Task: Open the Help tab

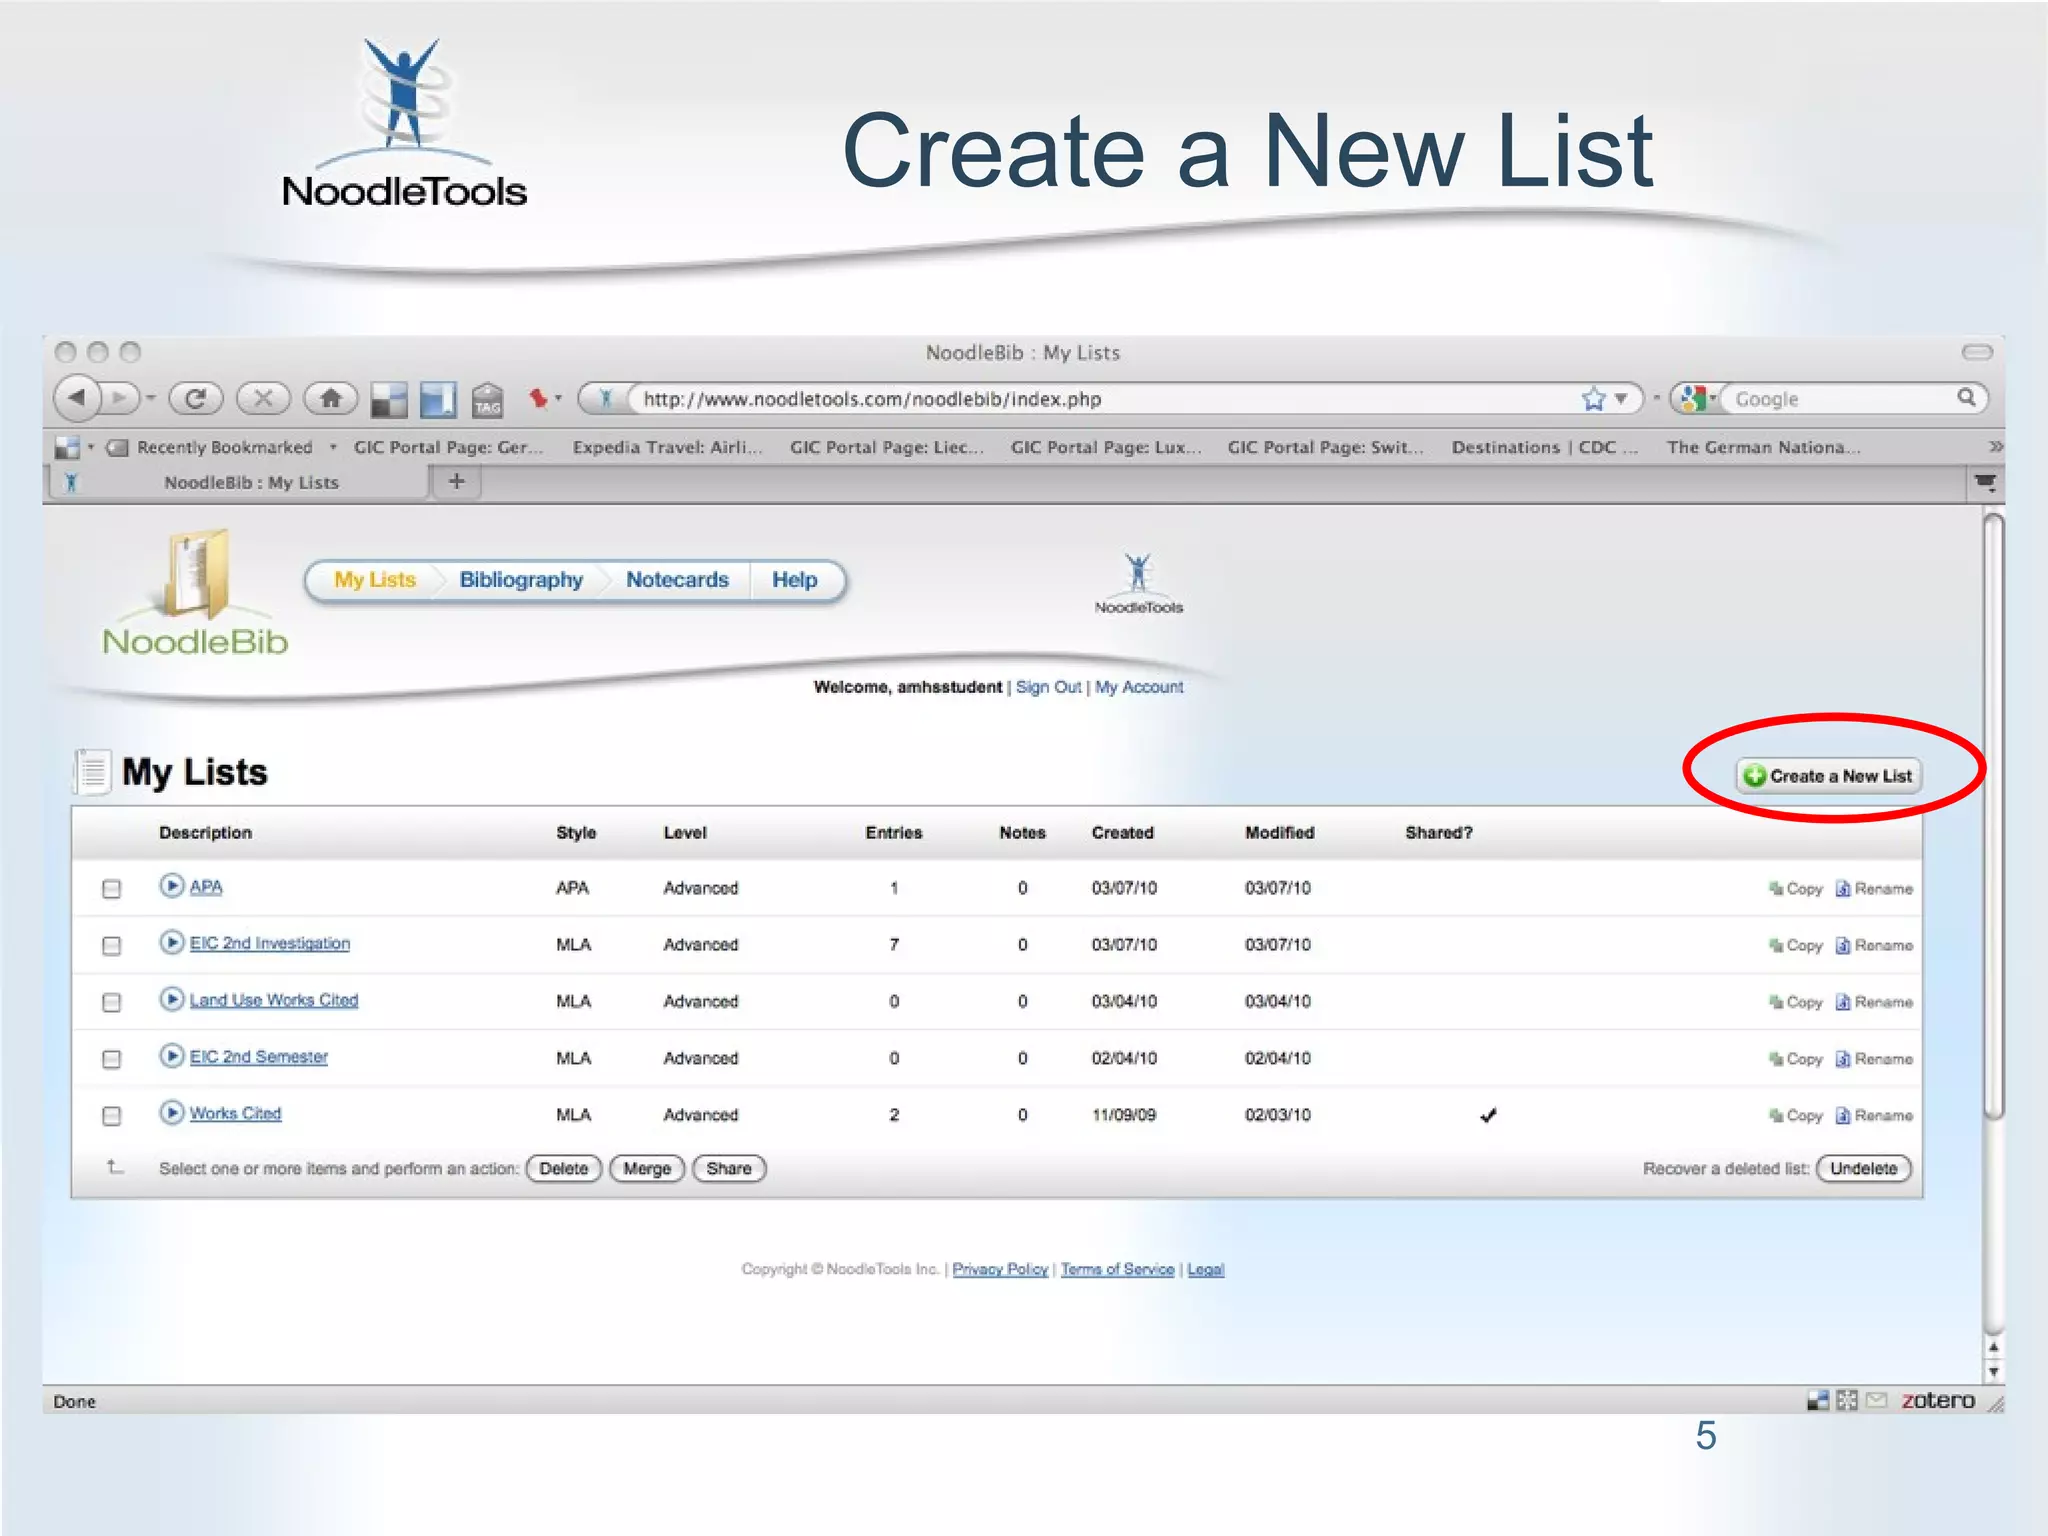Action: point(794,580)
